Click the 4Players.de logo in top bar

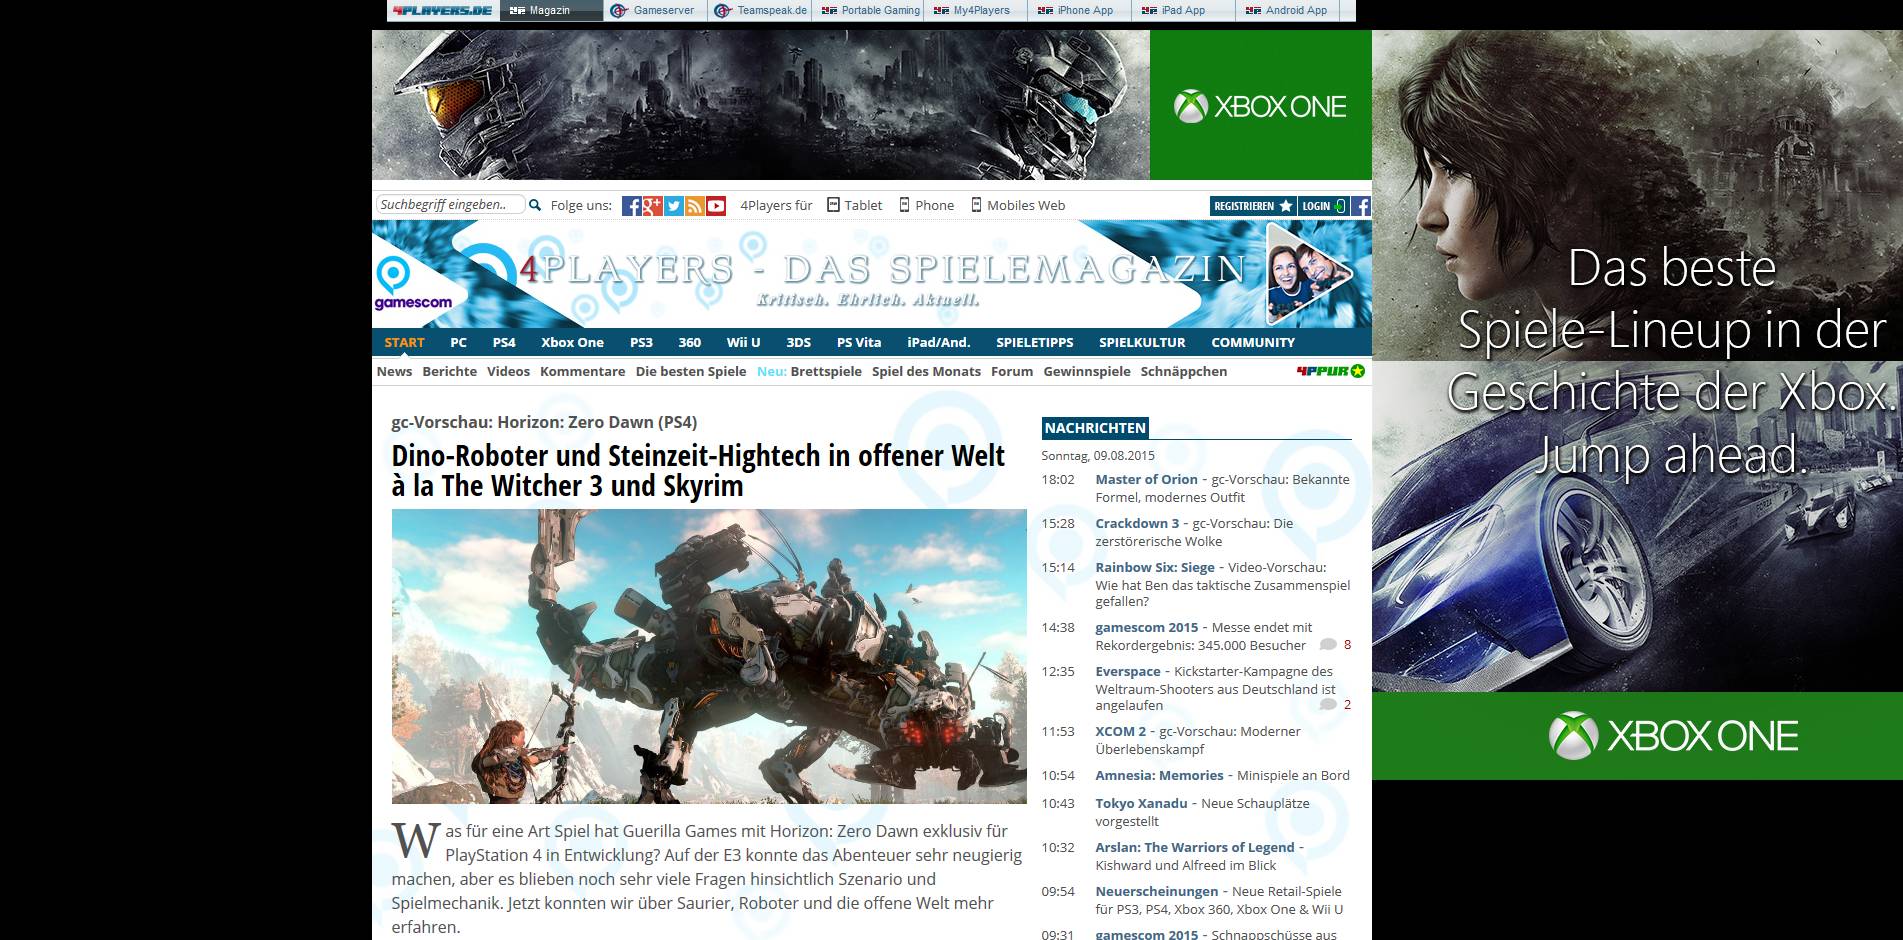click(442, 10)
